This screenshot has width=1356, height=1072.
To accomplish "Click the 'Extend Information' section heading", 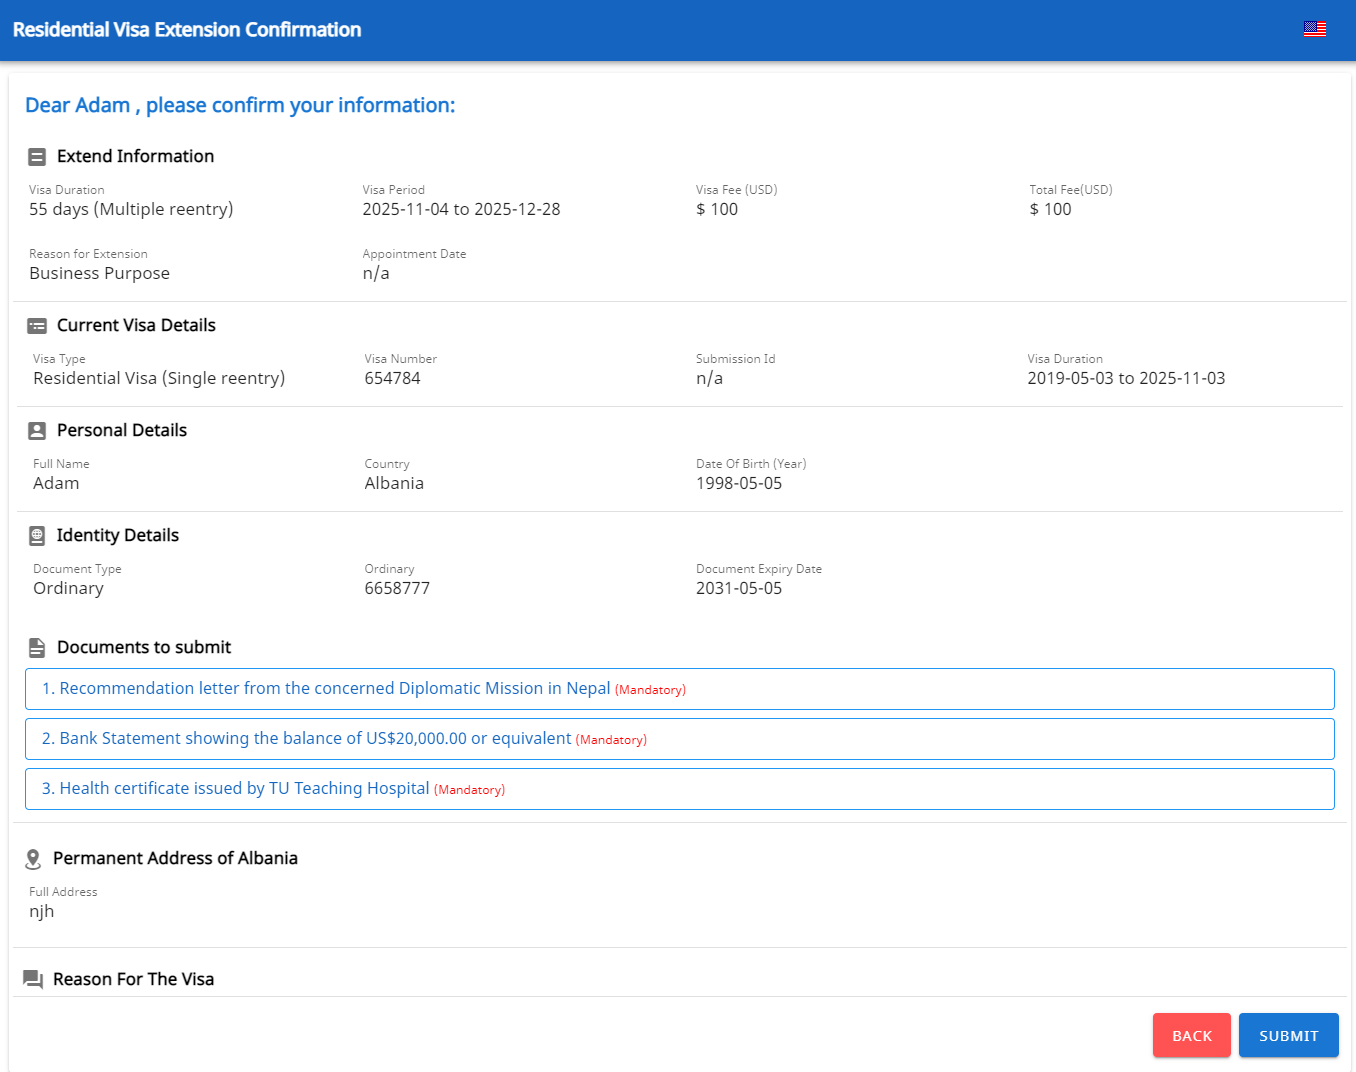I will (x=135, y=156).
